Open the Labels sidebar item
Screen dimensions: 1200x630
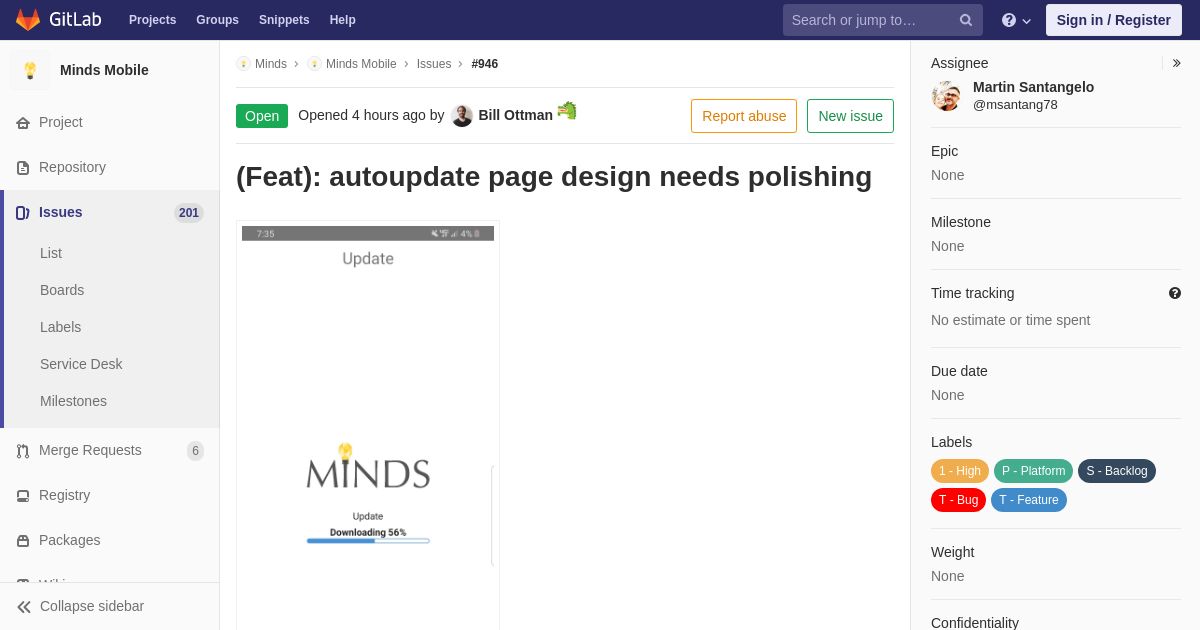coord(60,327)
